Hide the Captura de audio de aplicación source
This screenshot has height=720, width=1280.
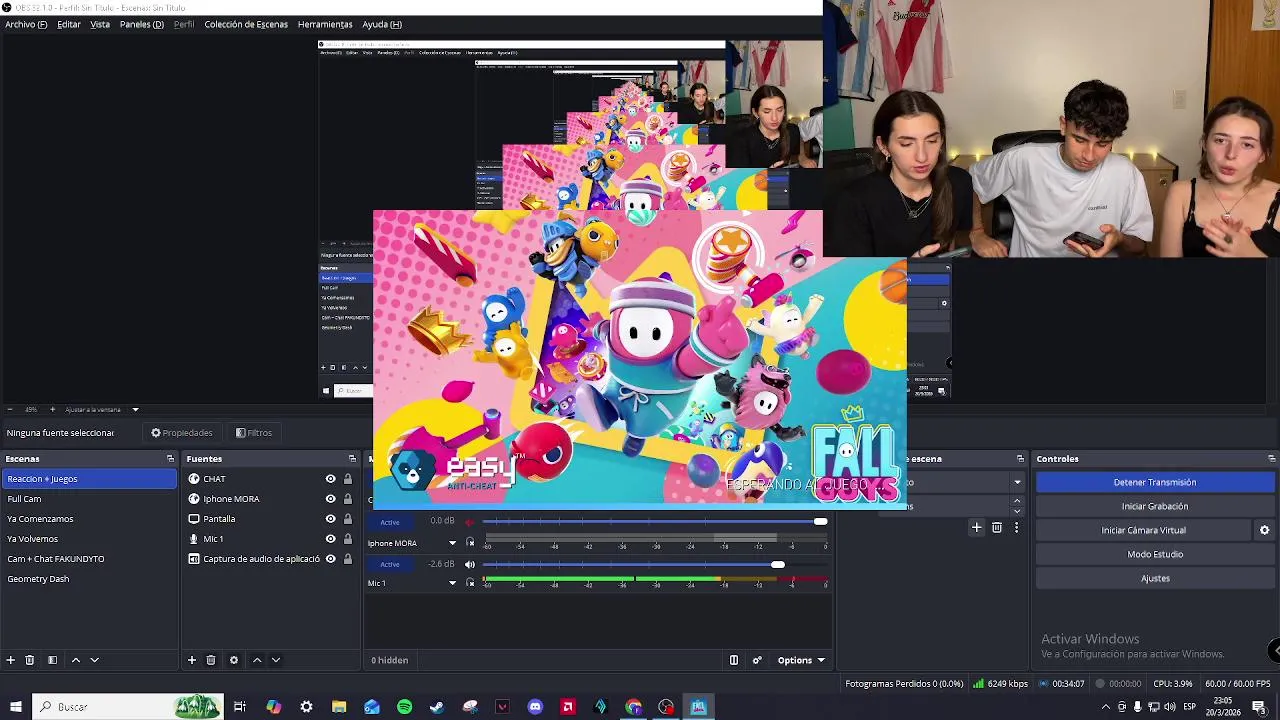click(x=330, y=559)
